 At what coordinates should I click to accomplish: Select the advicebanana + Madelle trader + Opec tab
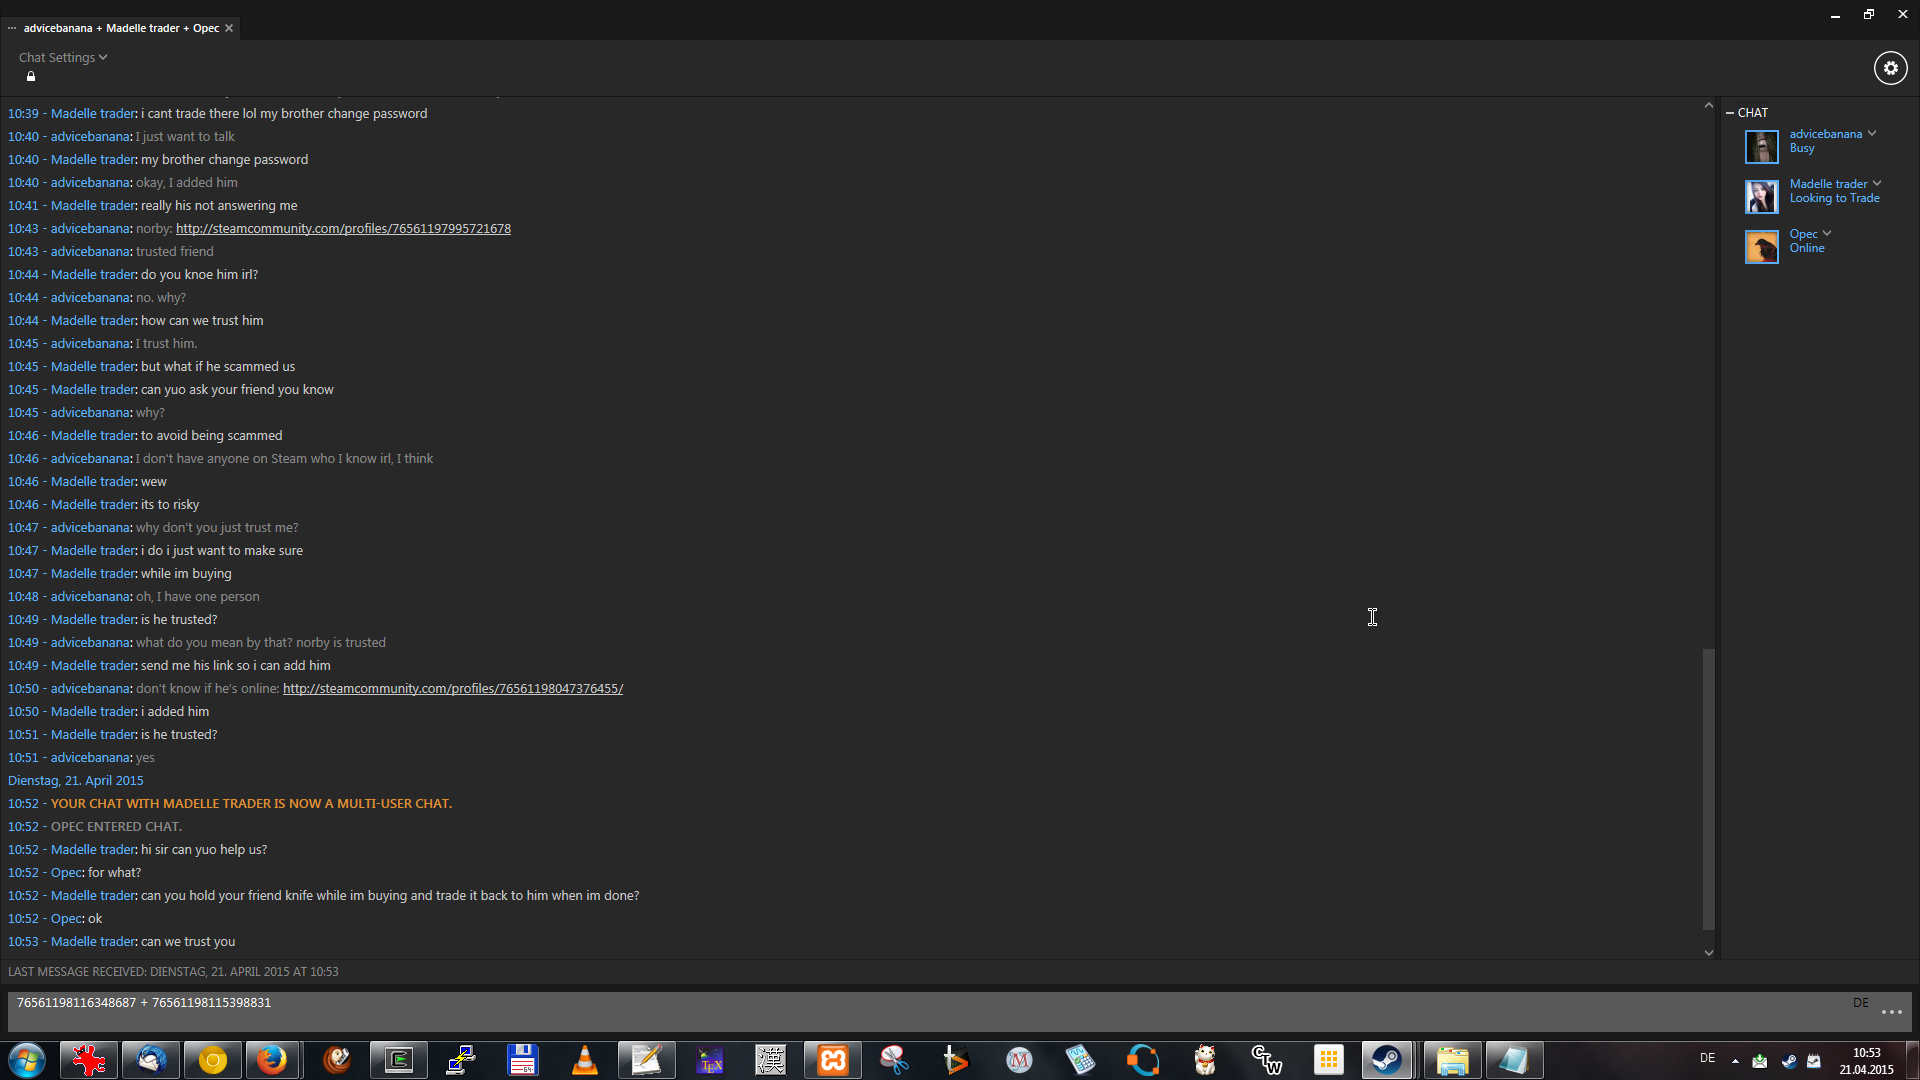(121, 28)
